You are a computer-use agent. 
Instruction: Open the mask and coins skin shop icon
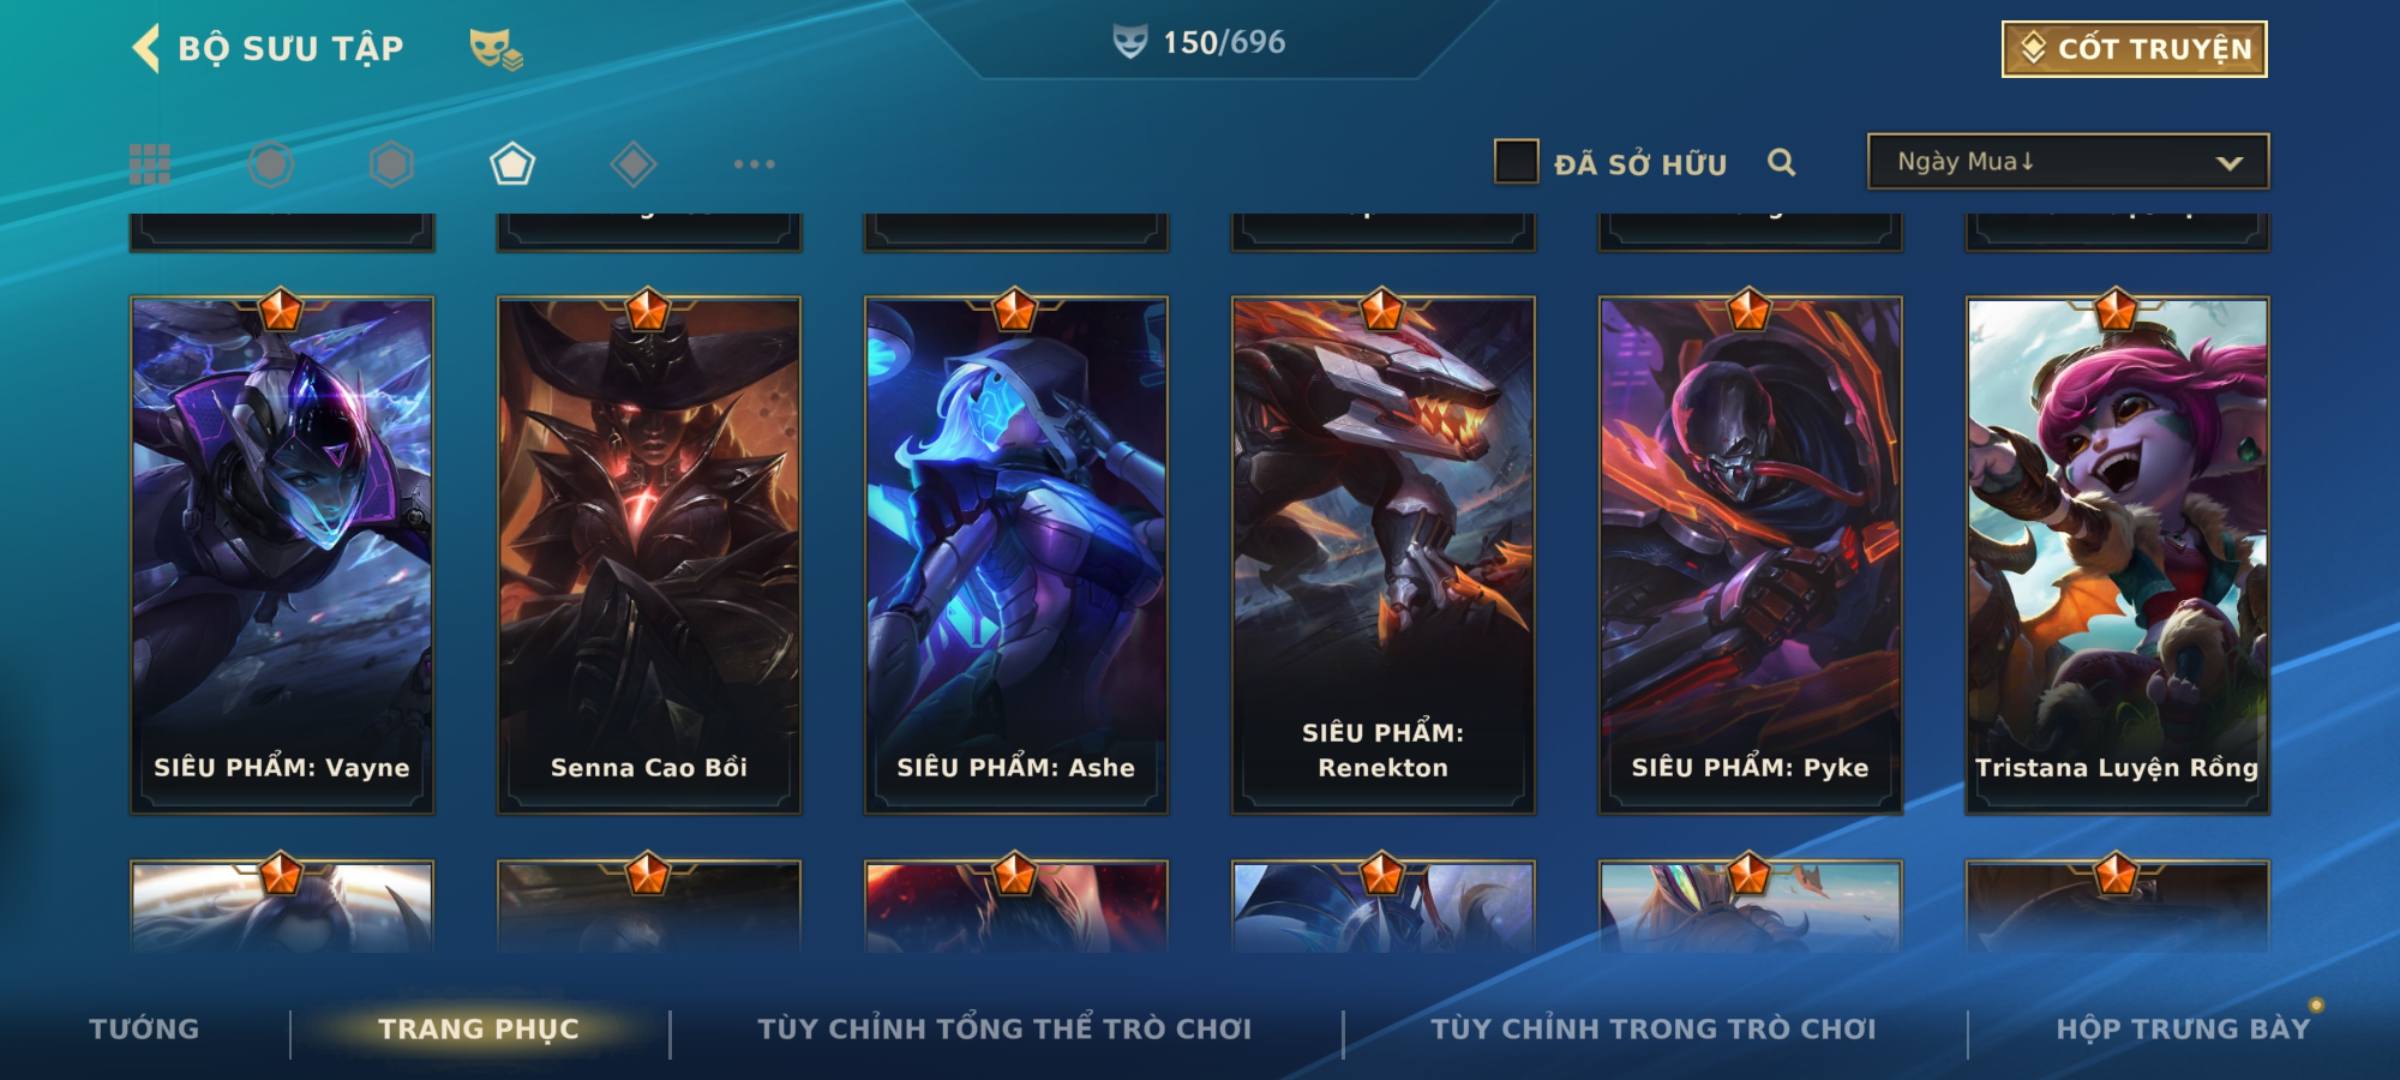[496, 48]
